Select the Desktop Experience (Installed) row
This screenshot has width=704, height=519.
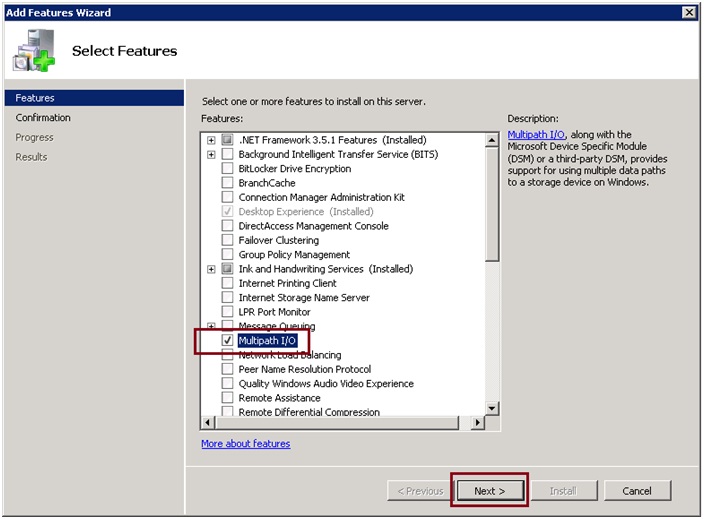(306, 211)
